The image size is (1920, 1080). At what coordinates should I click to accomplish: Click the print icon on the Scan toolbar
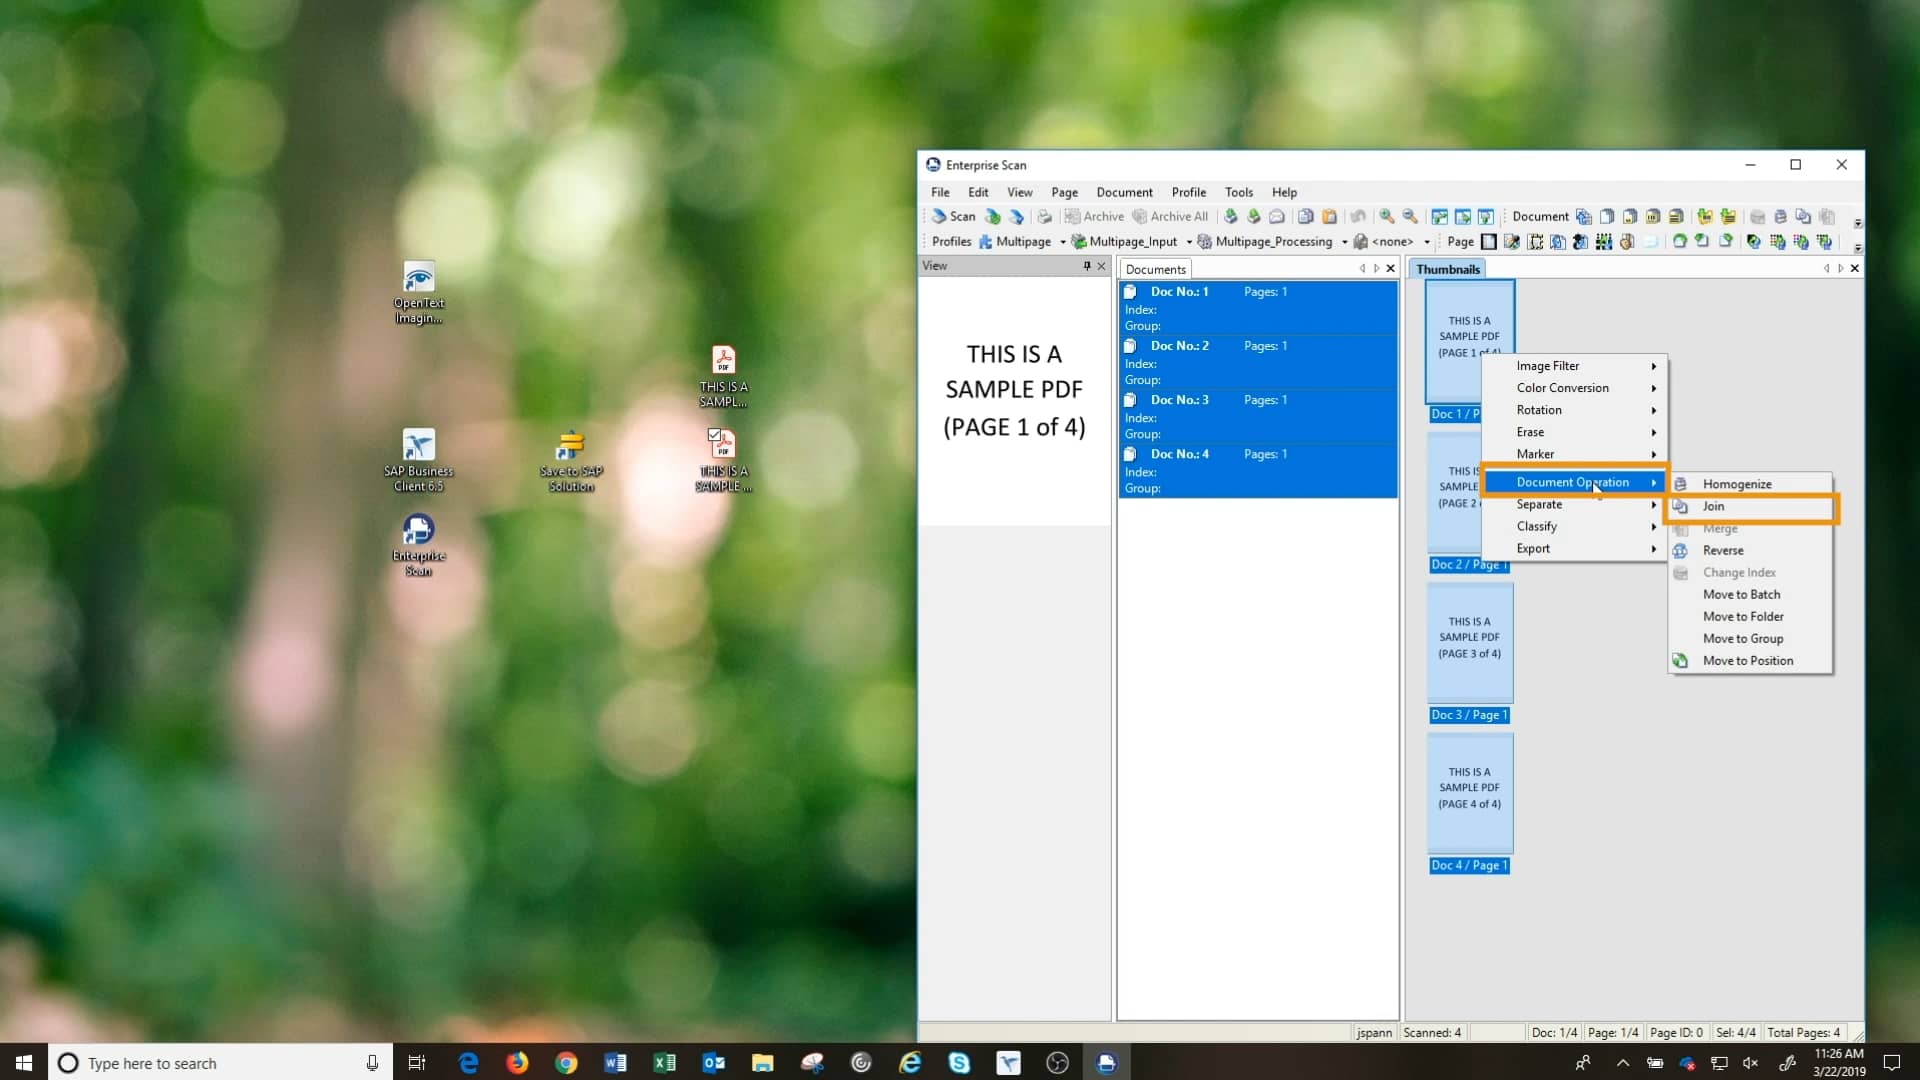(x=1044, y=216)
